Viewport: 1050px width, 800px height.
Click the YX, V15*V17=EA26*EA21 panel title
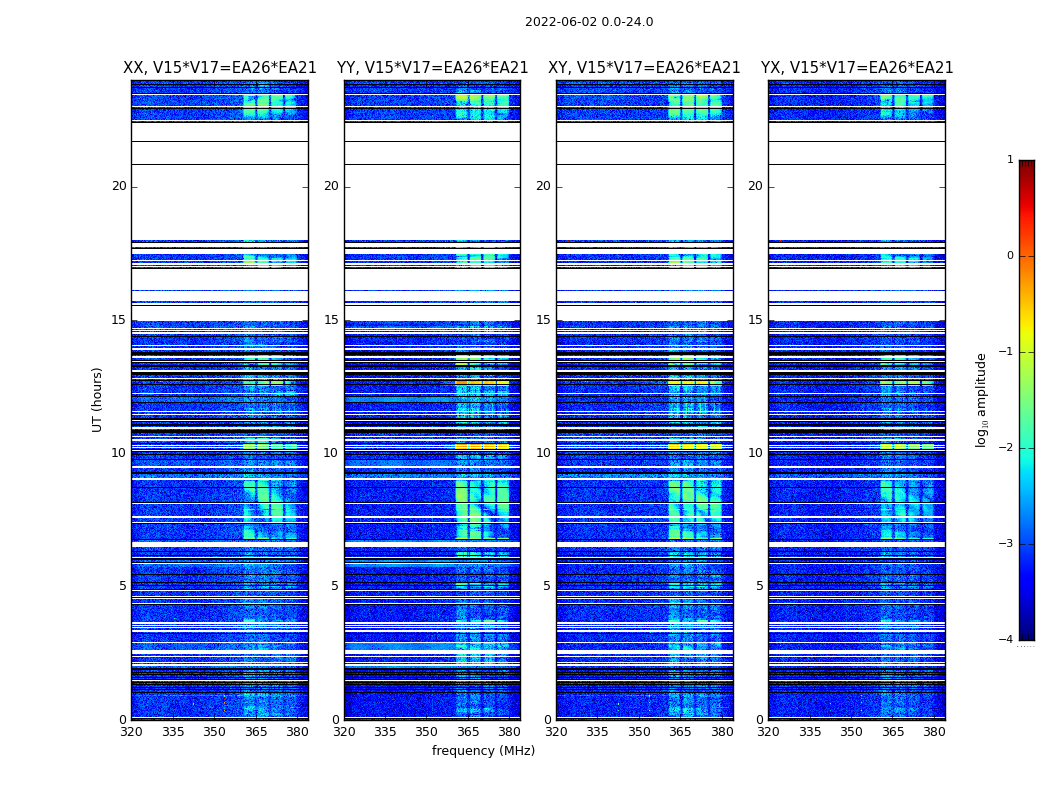tap(857, 68)
